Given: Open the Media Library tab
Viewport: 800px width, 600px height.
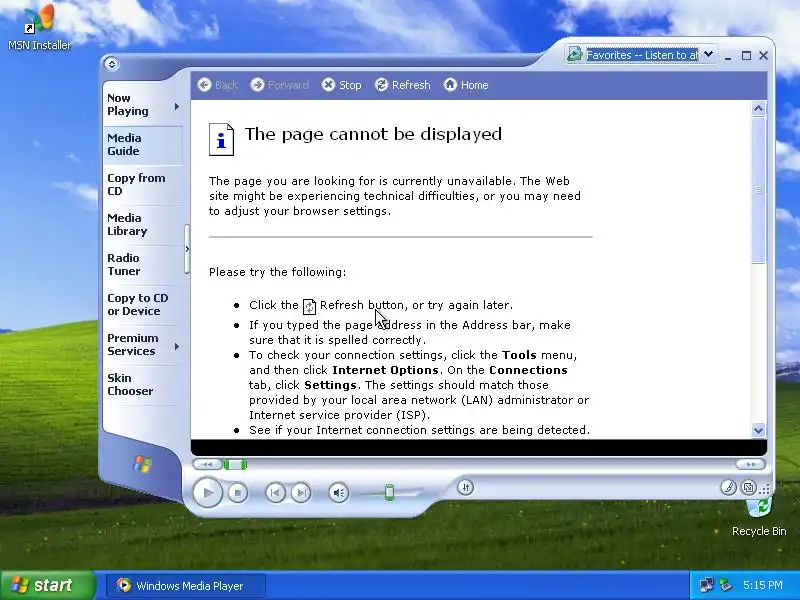Looking at the screenshot, I should coord(143,224).
